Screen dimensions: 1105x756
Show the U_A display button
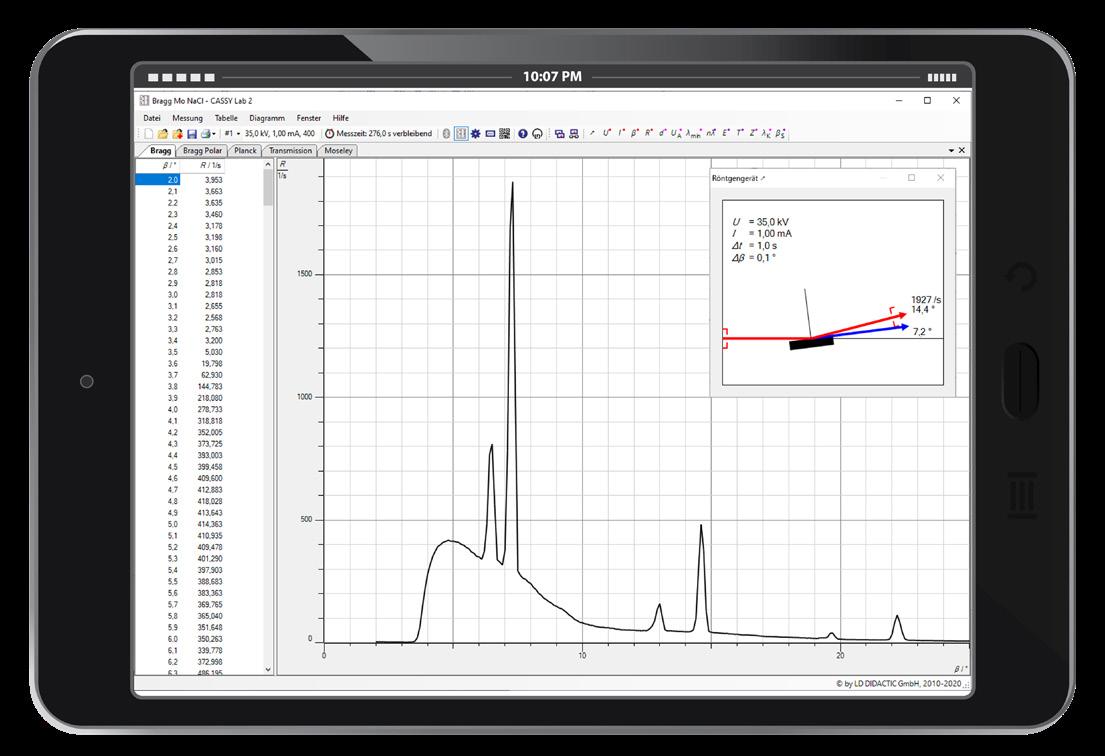(677, 133)
